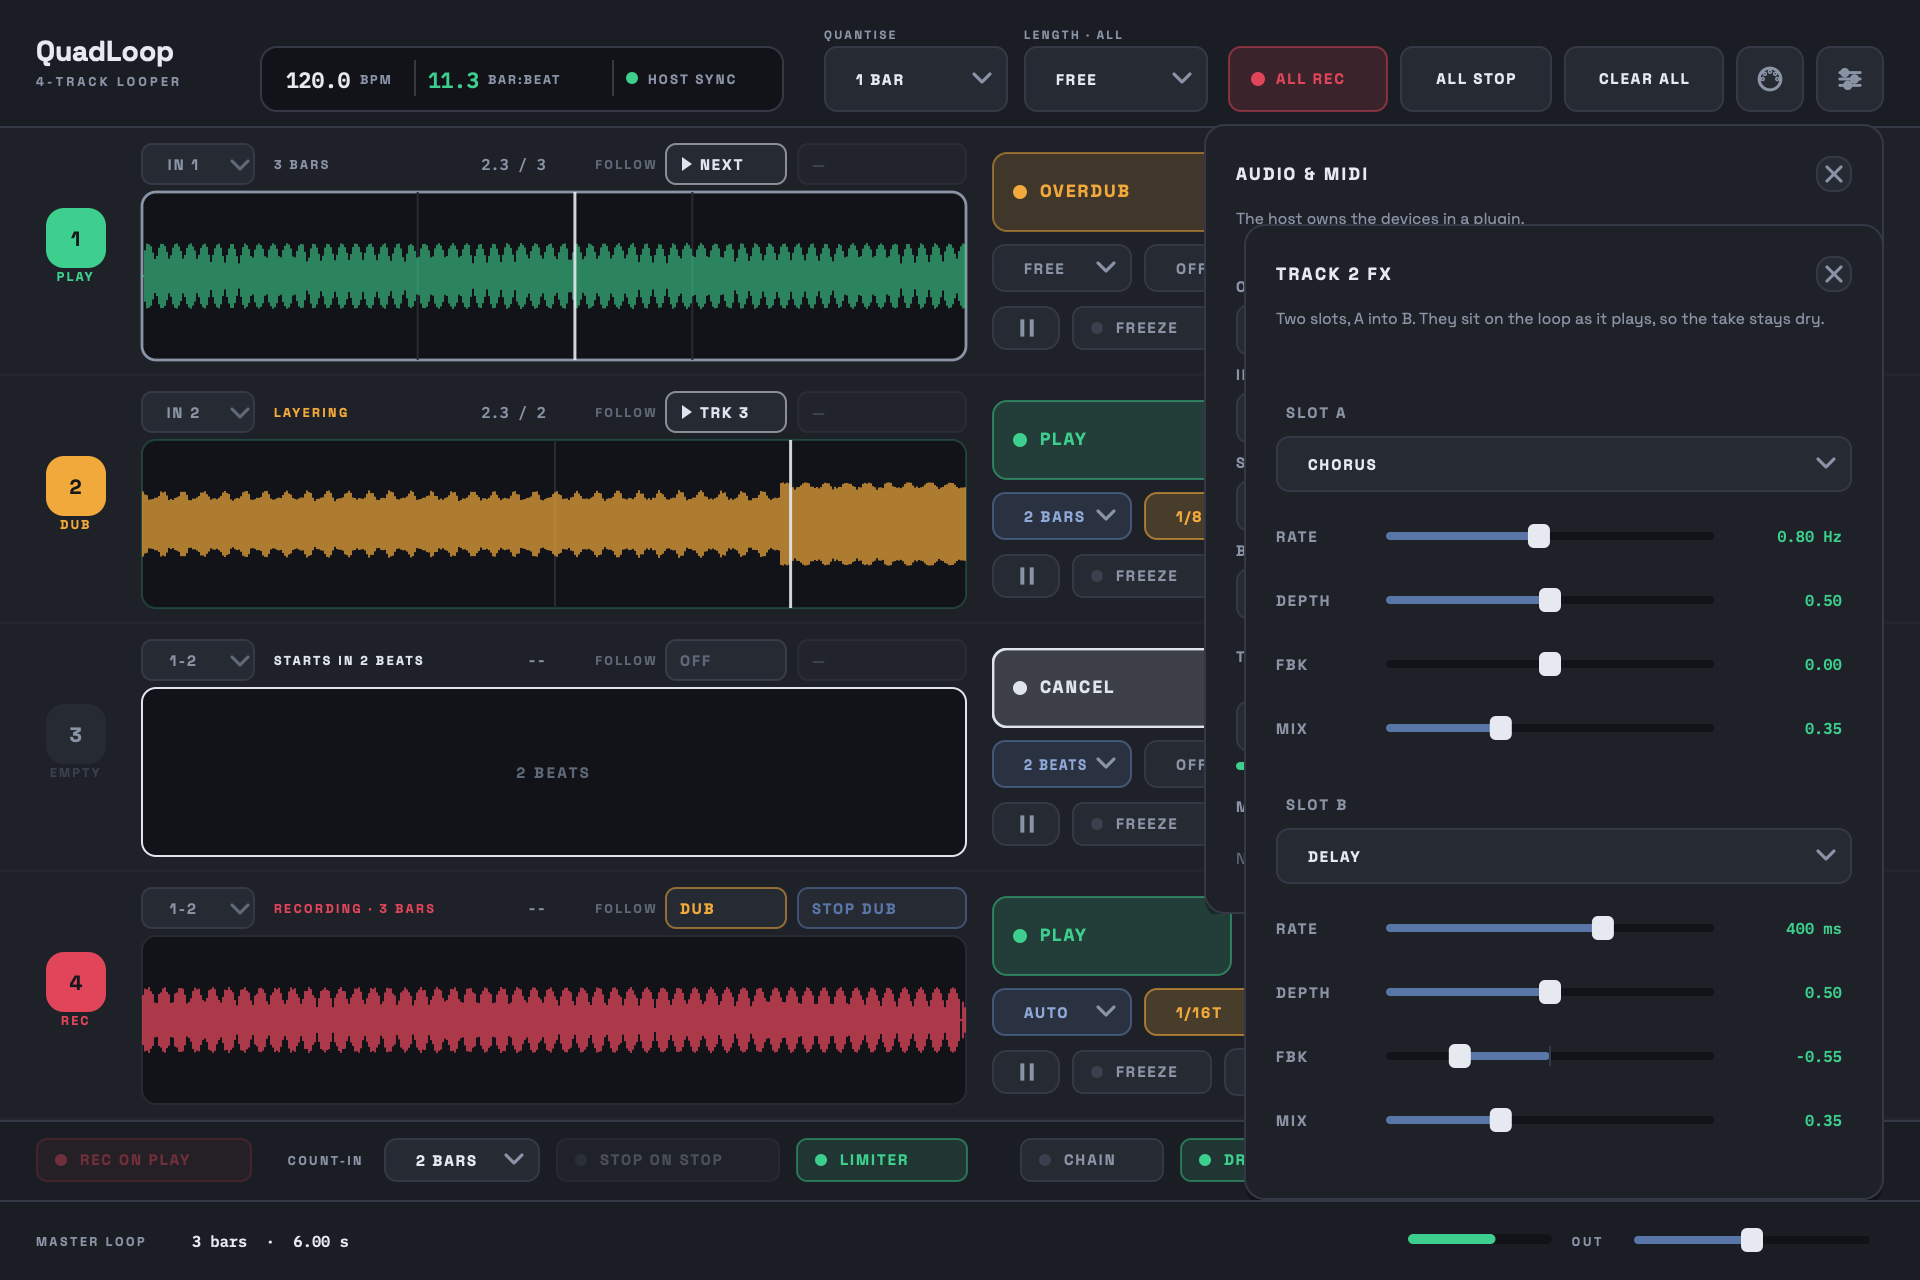Screen dimensions: 1920x1280
Task: Open the Length FREE dropdown
Action: (x=1115, y=79)
